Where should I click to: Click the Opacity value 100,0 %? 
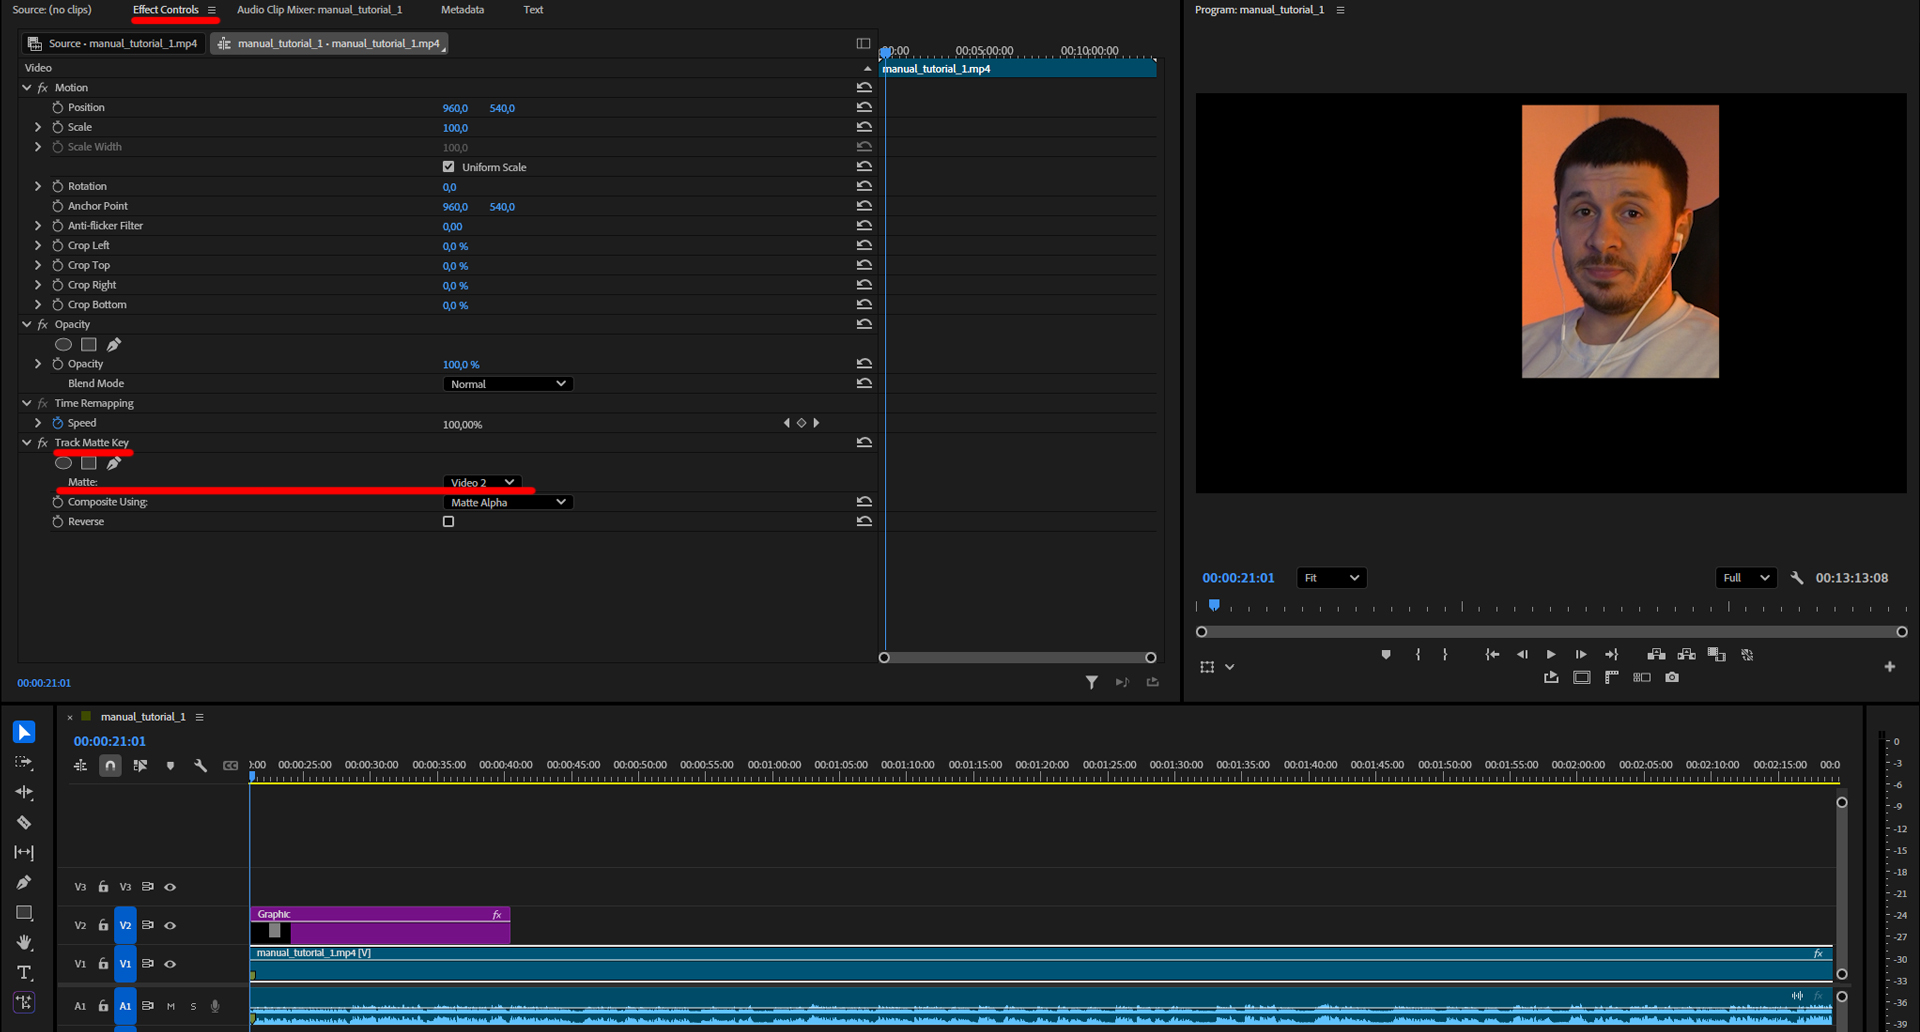[x=461, y=365]
